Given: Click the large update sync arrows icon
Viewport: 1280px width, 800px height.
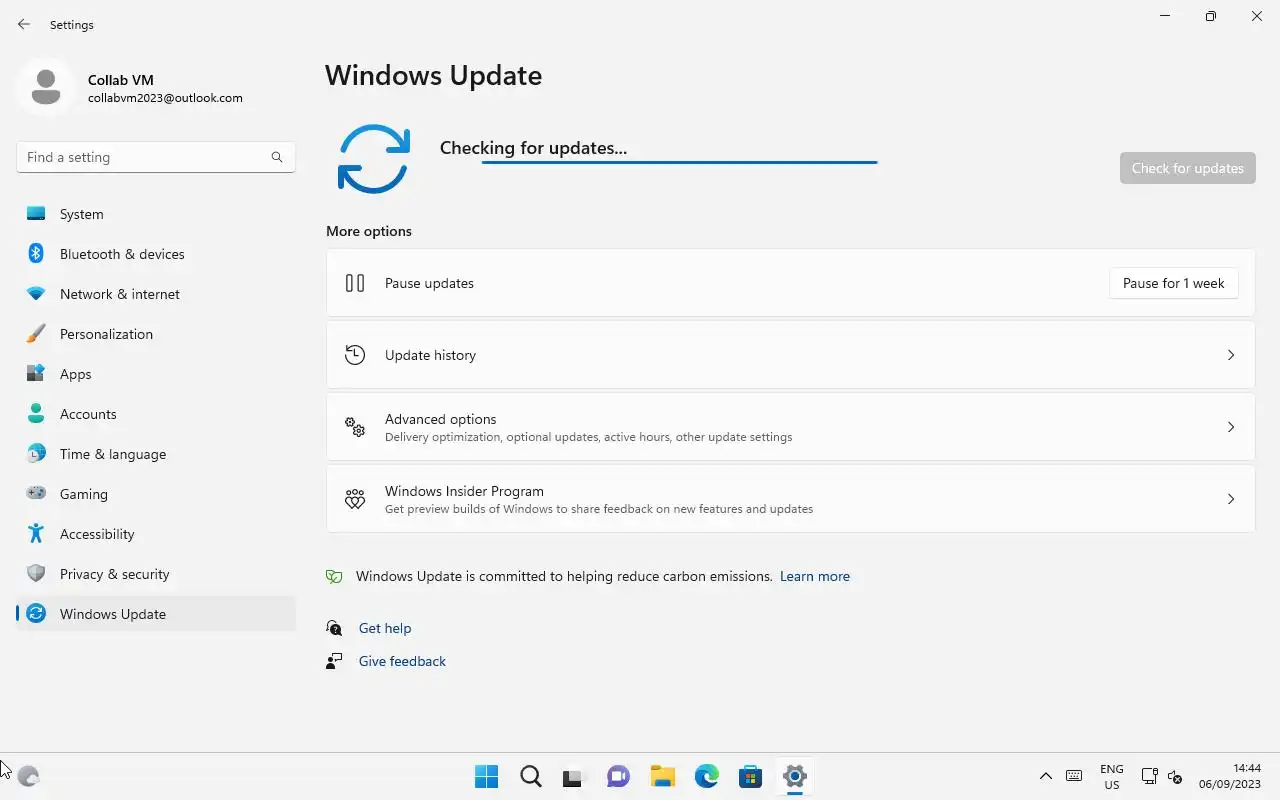Looking at the screenshot, I should [x=374, y=159].
